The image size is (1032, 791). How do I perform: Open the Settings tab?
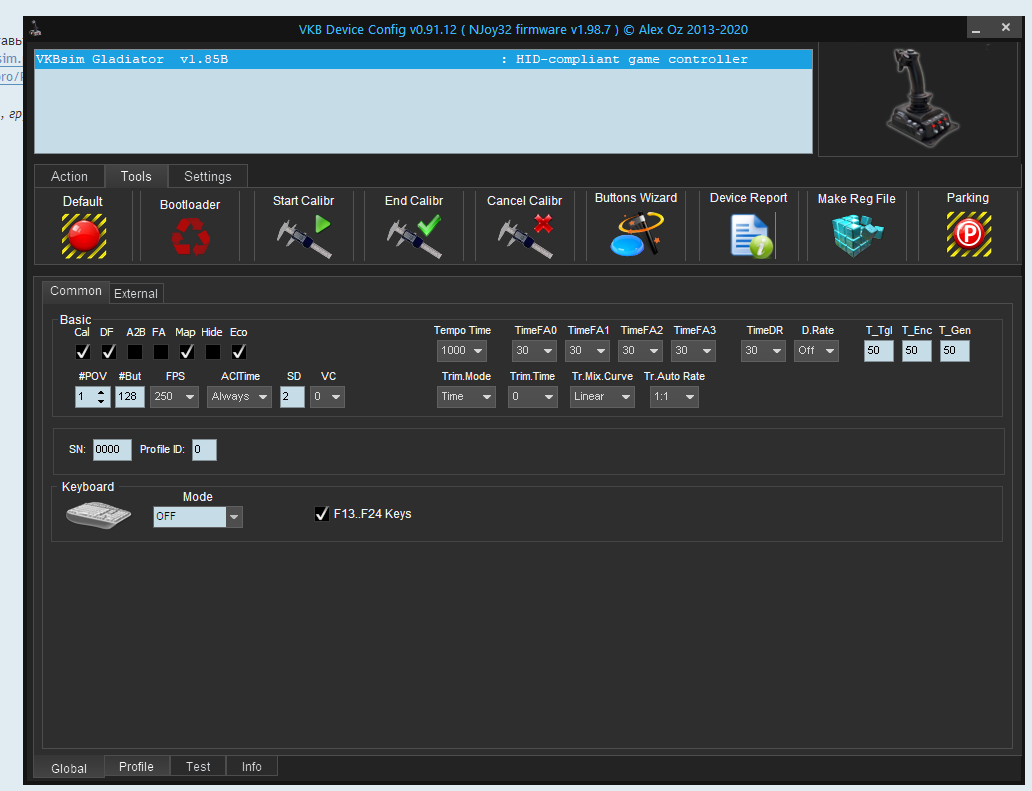click(208, 176)
